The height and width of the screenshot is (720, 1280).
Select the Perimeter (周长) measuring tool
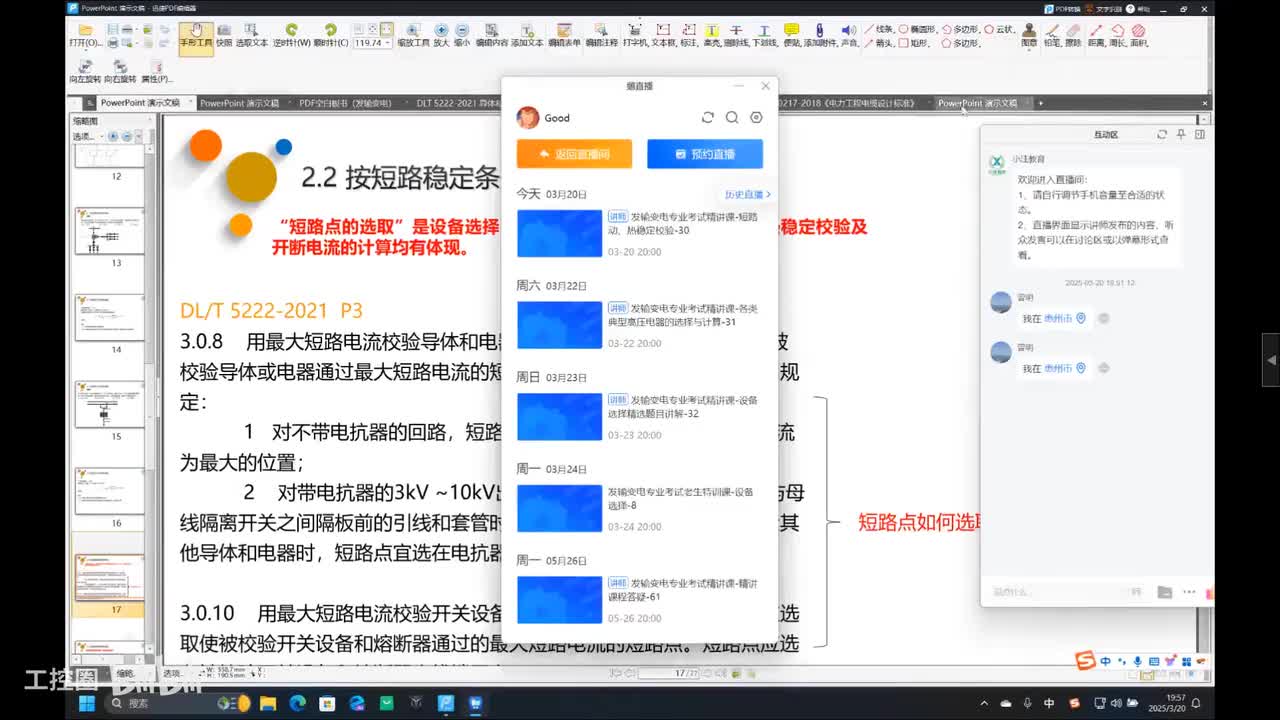click(1117, 37)
